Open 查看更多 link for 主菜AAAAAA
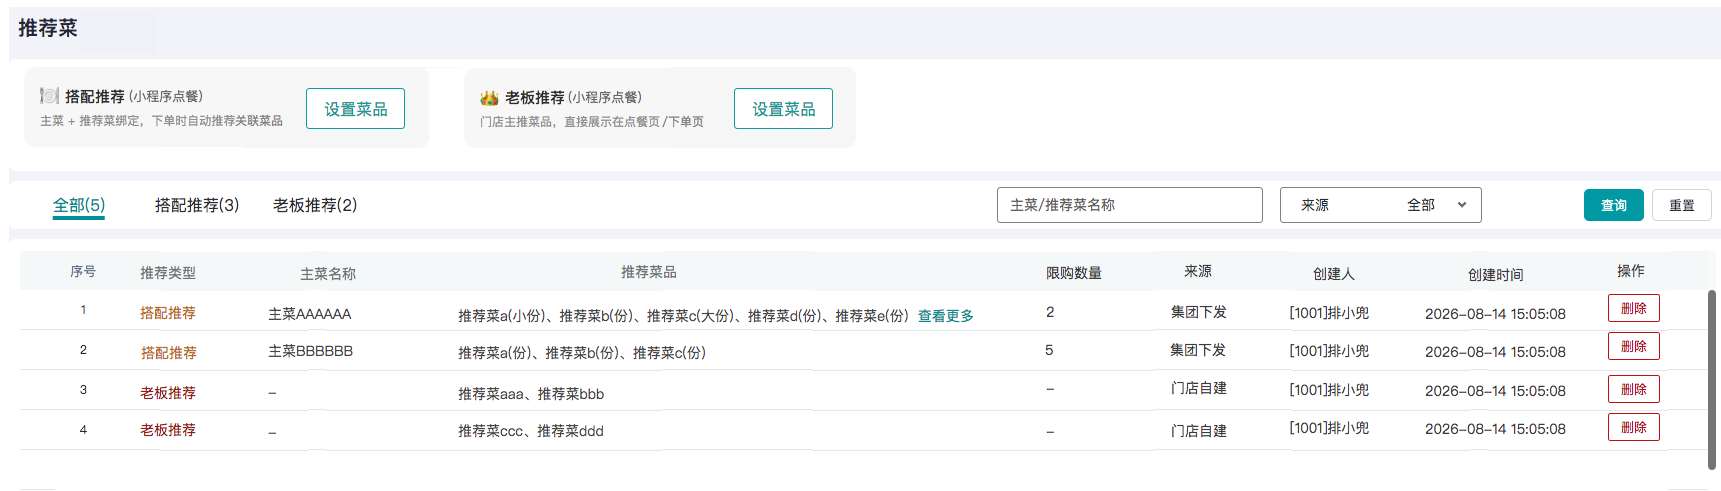Screen dimensions: 1721x491 tap(945, 316)
